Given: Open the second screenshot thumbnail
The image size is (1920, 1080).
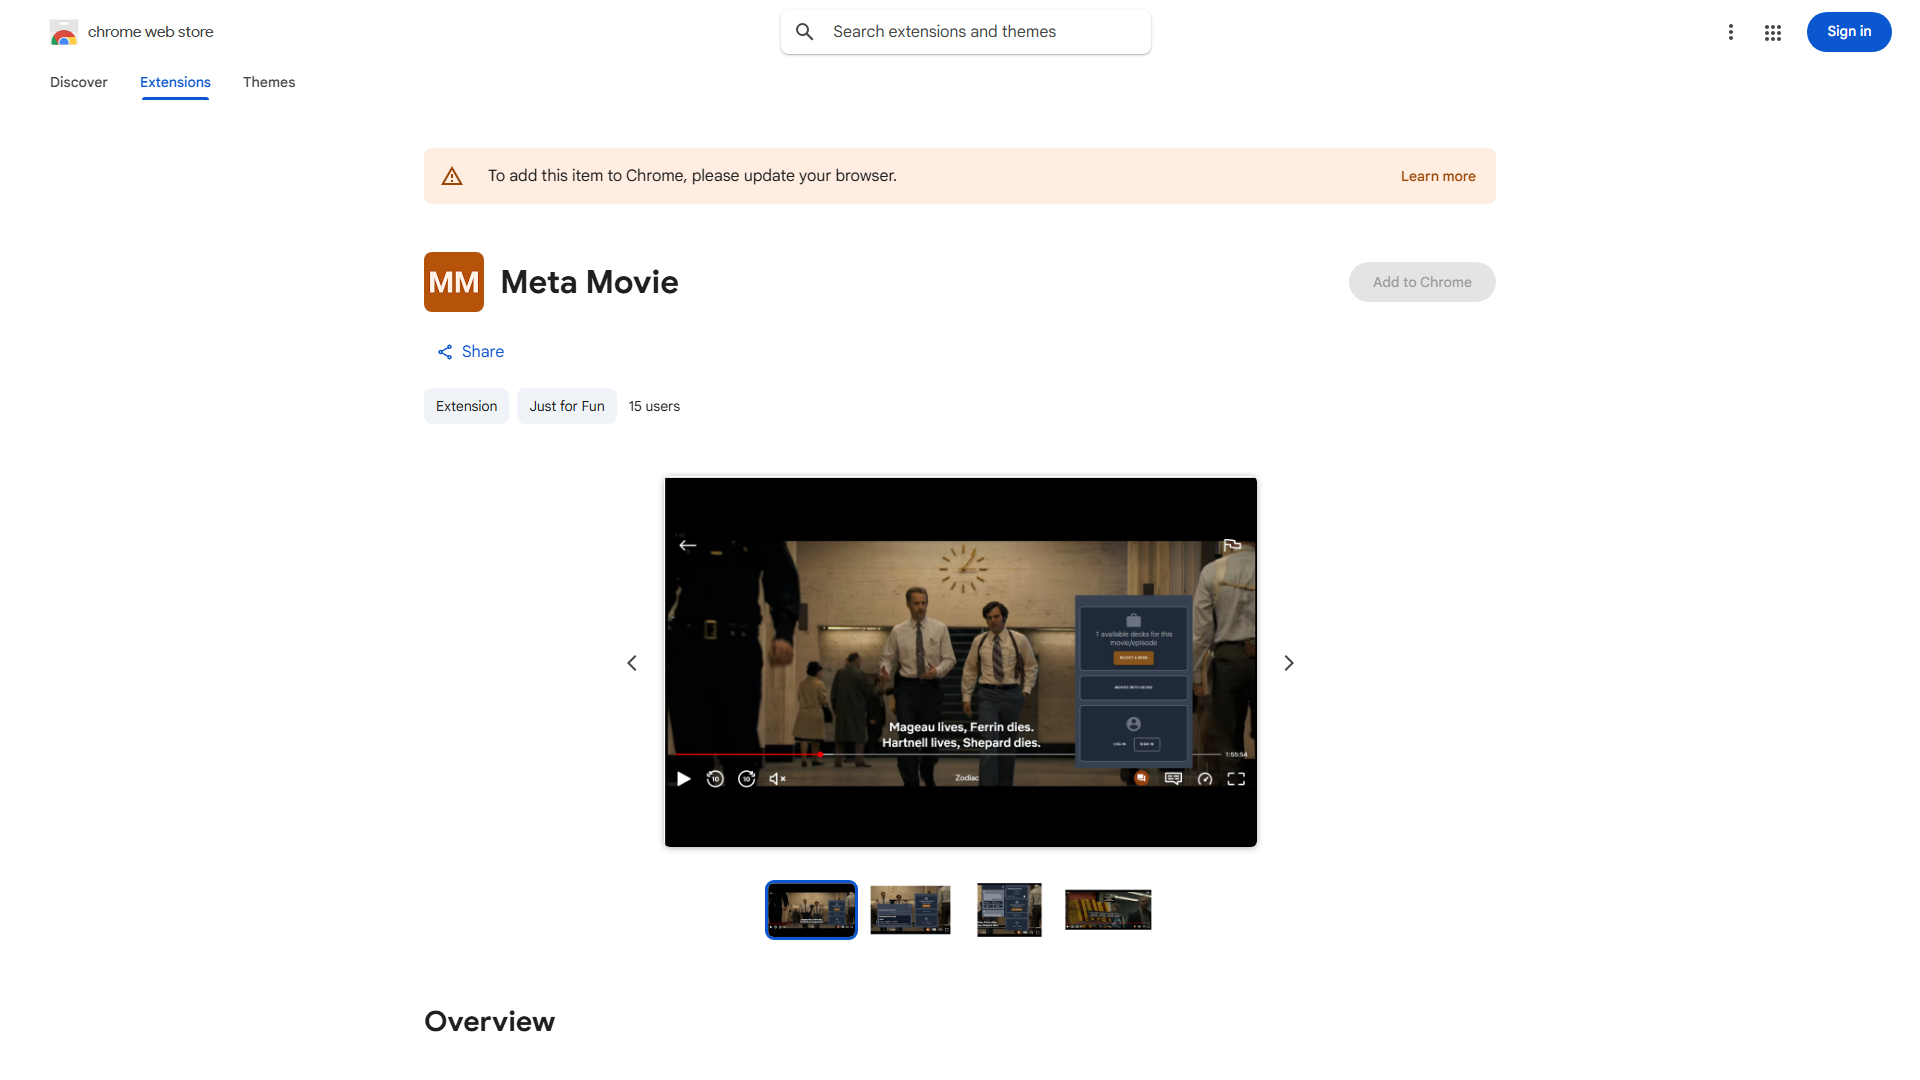Looking at the screenshot, I should tap(909, 909).
